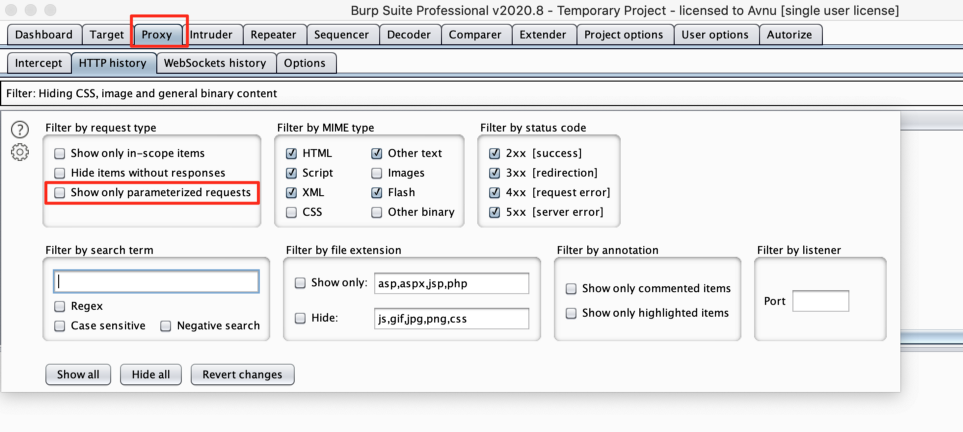This screenshot has height=432, width=963.
Task: Check the Images MIME type
Action: click(376, 173)
